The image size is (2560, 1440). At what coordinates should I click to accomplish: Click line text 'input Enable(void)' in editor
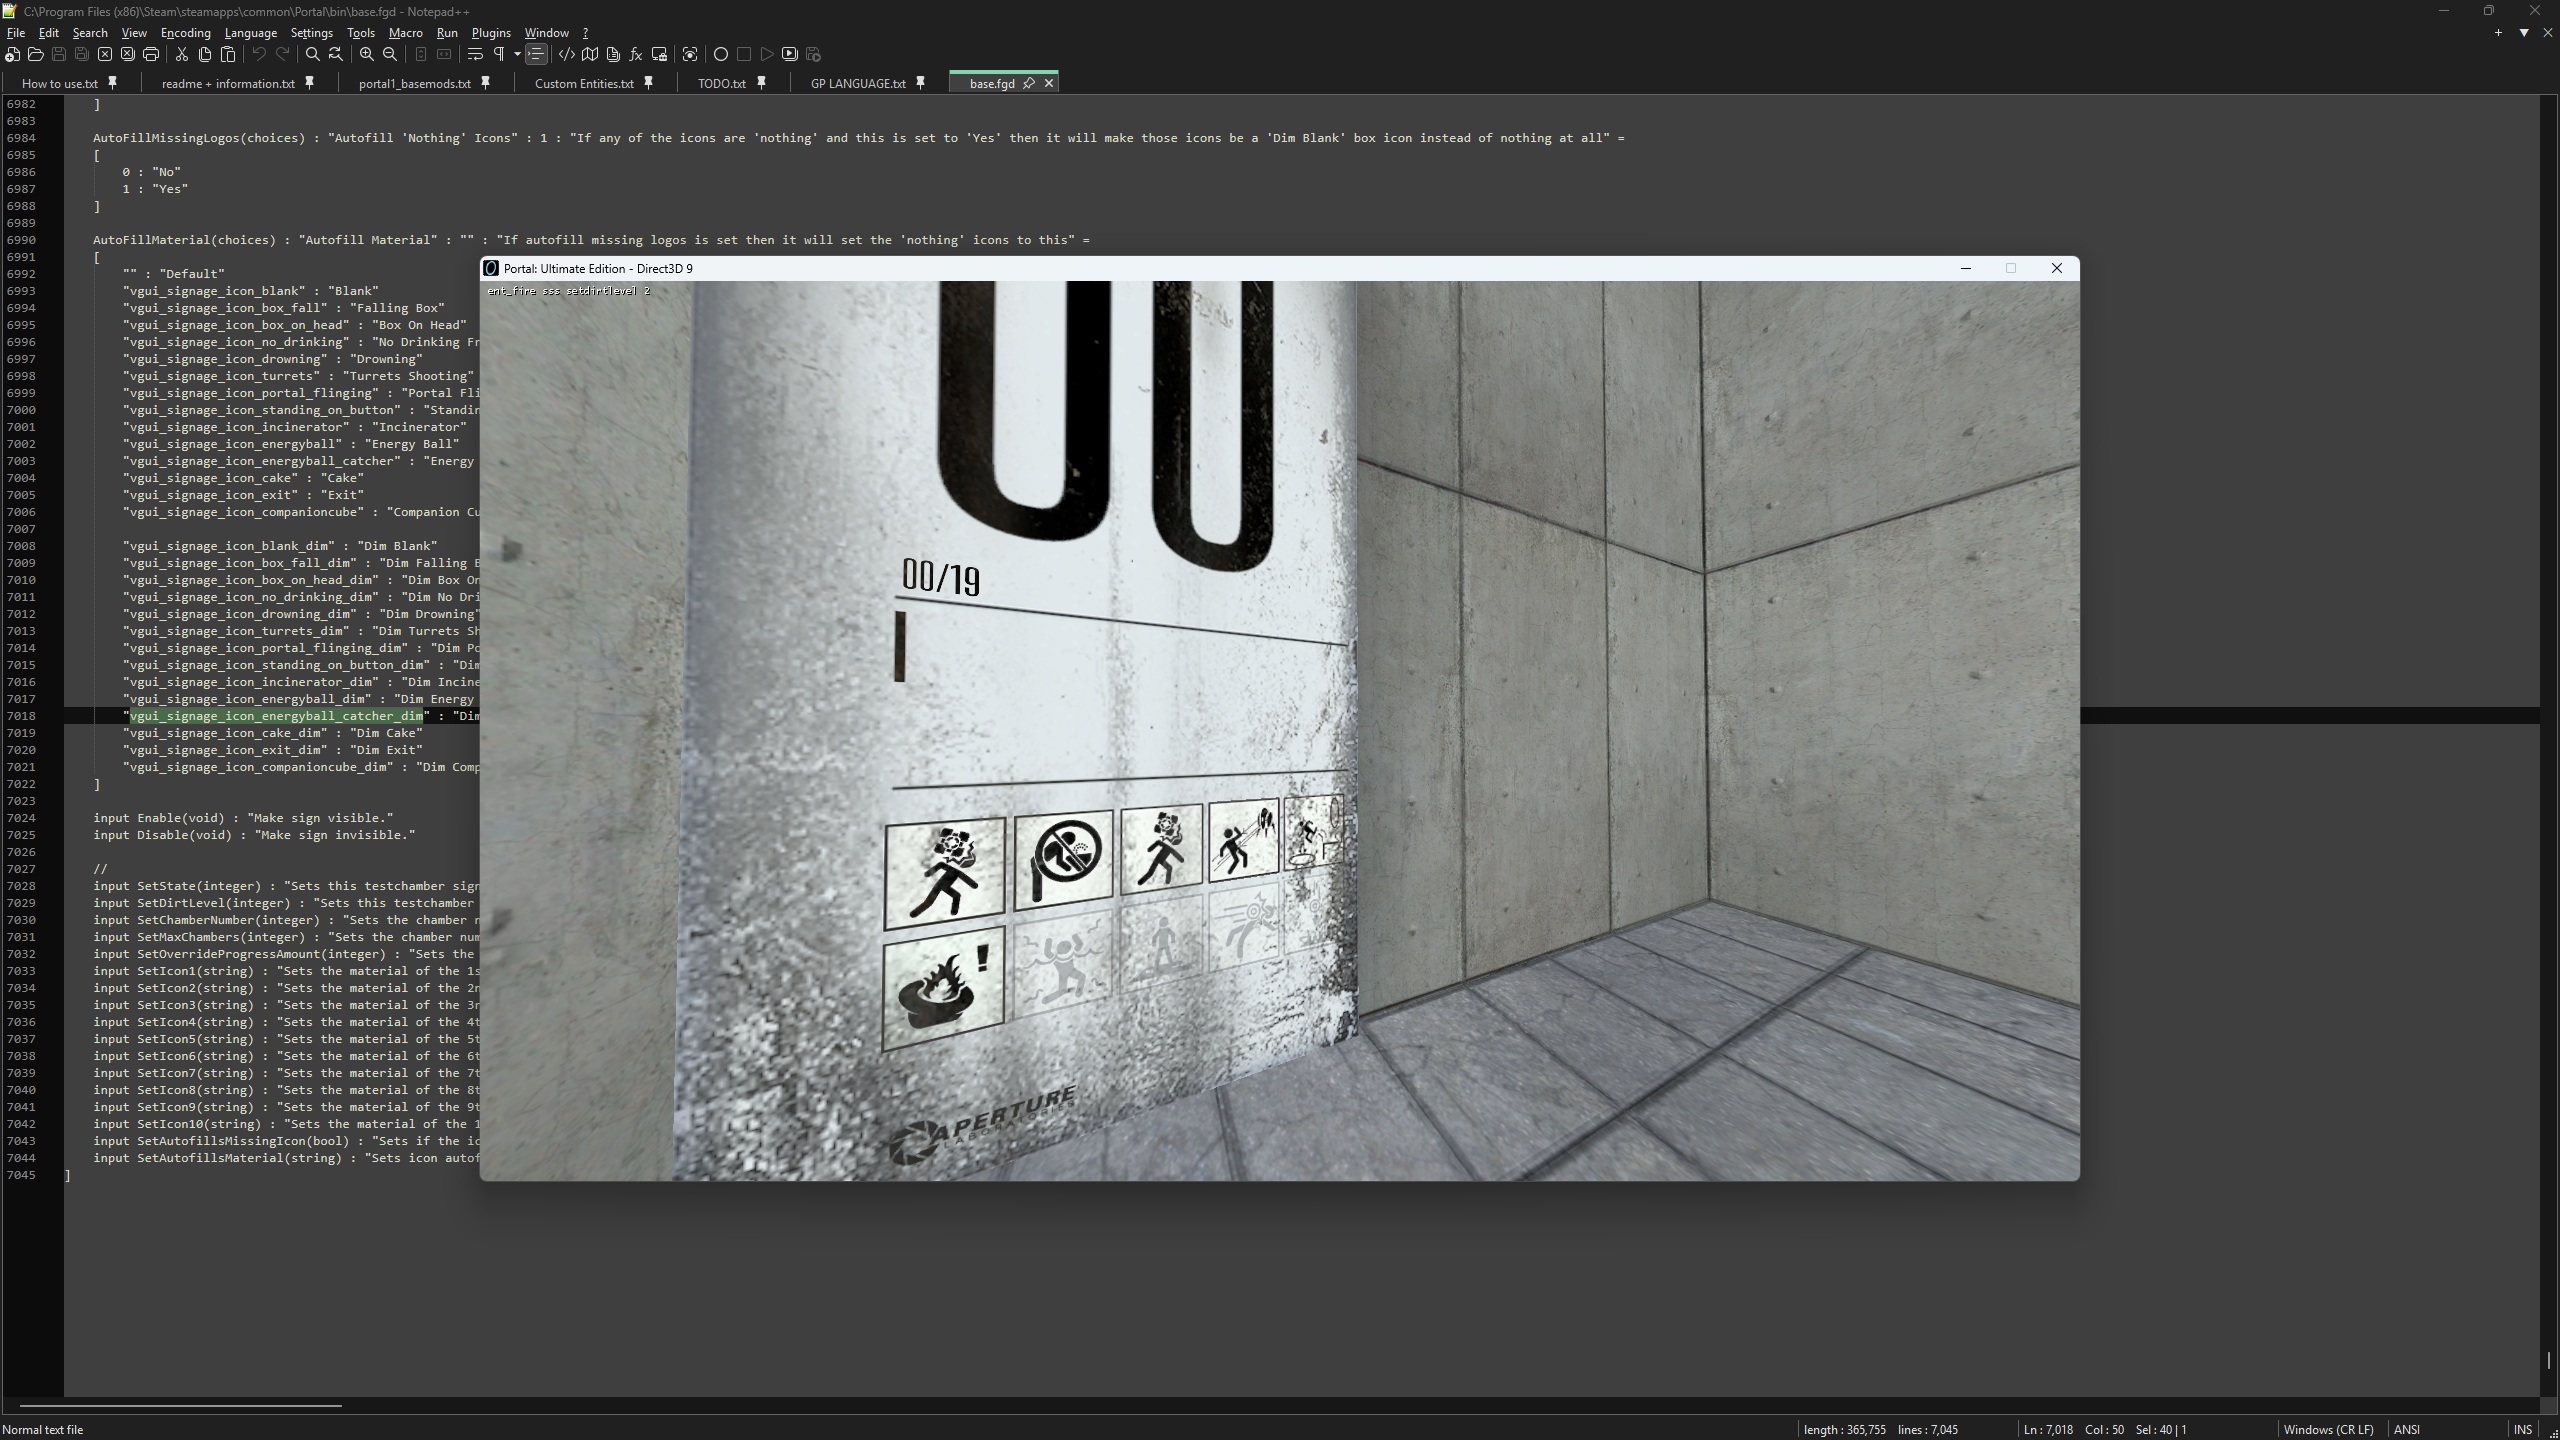tap(162, 818)
